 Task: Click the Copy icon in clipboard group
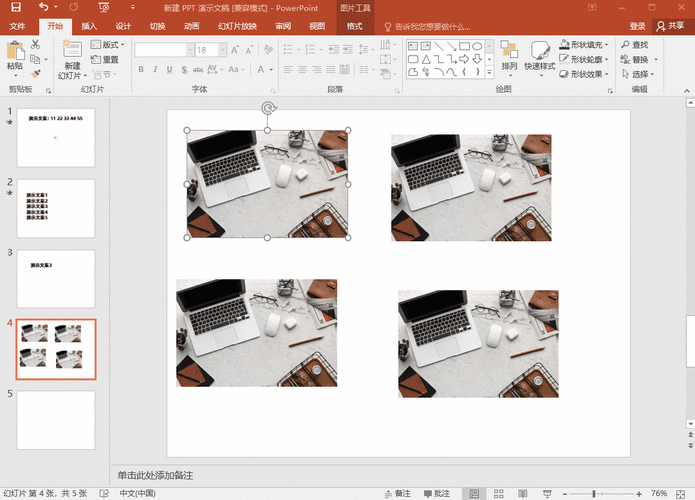pos(35,59)
